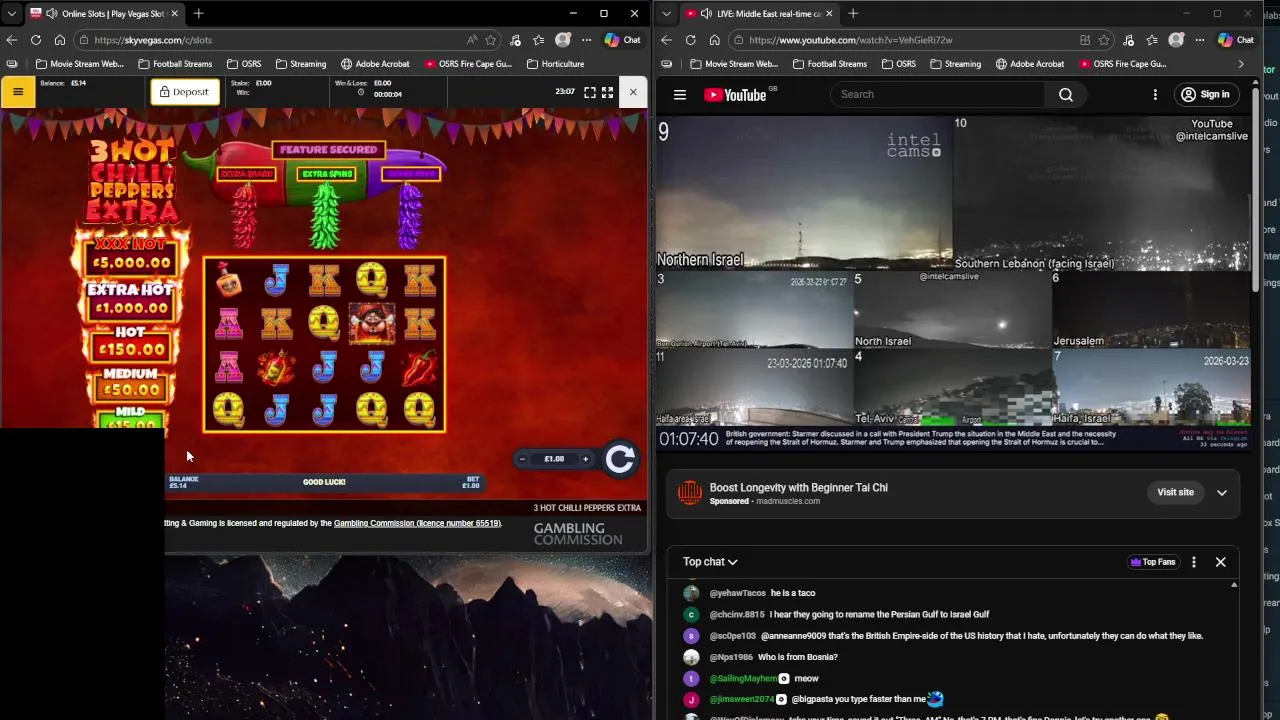
Task: Open OSRS bookmark folder in the Sky Vegas window
Action: (x=244, y=64)
